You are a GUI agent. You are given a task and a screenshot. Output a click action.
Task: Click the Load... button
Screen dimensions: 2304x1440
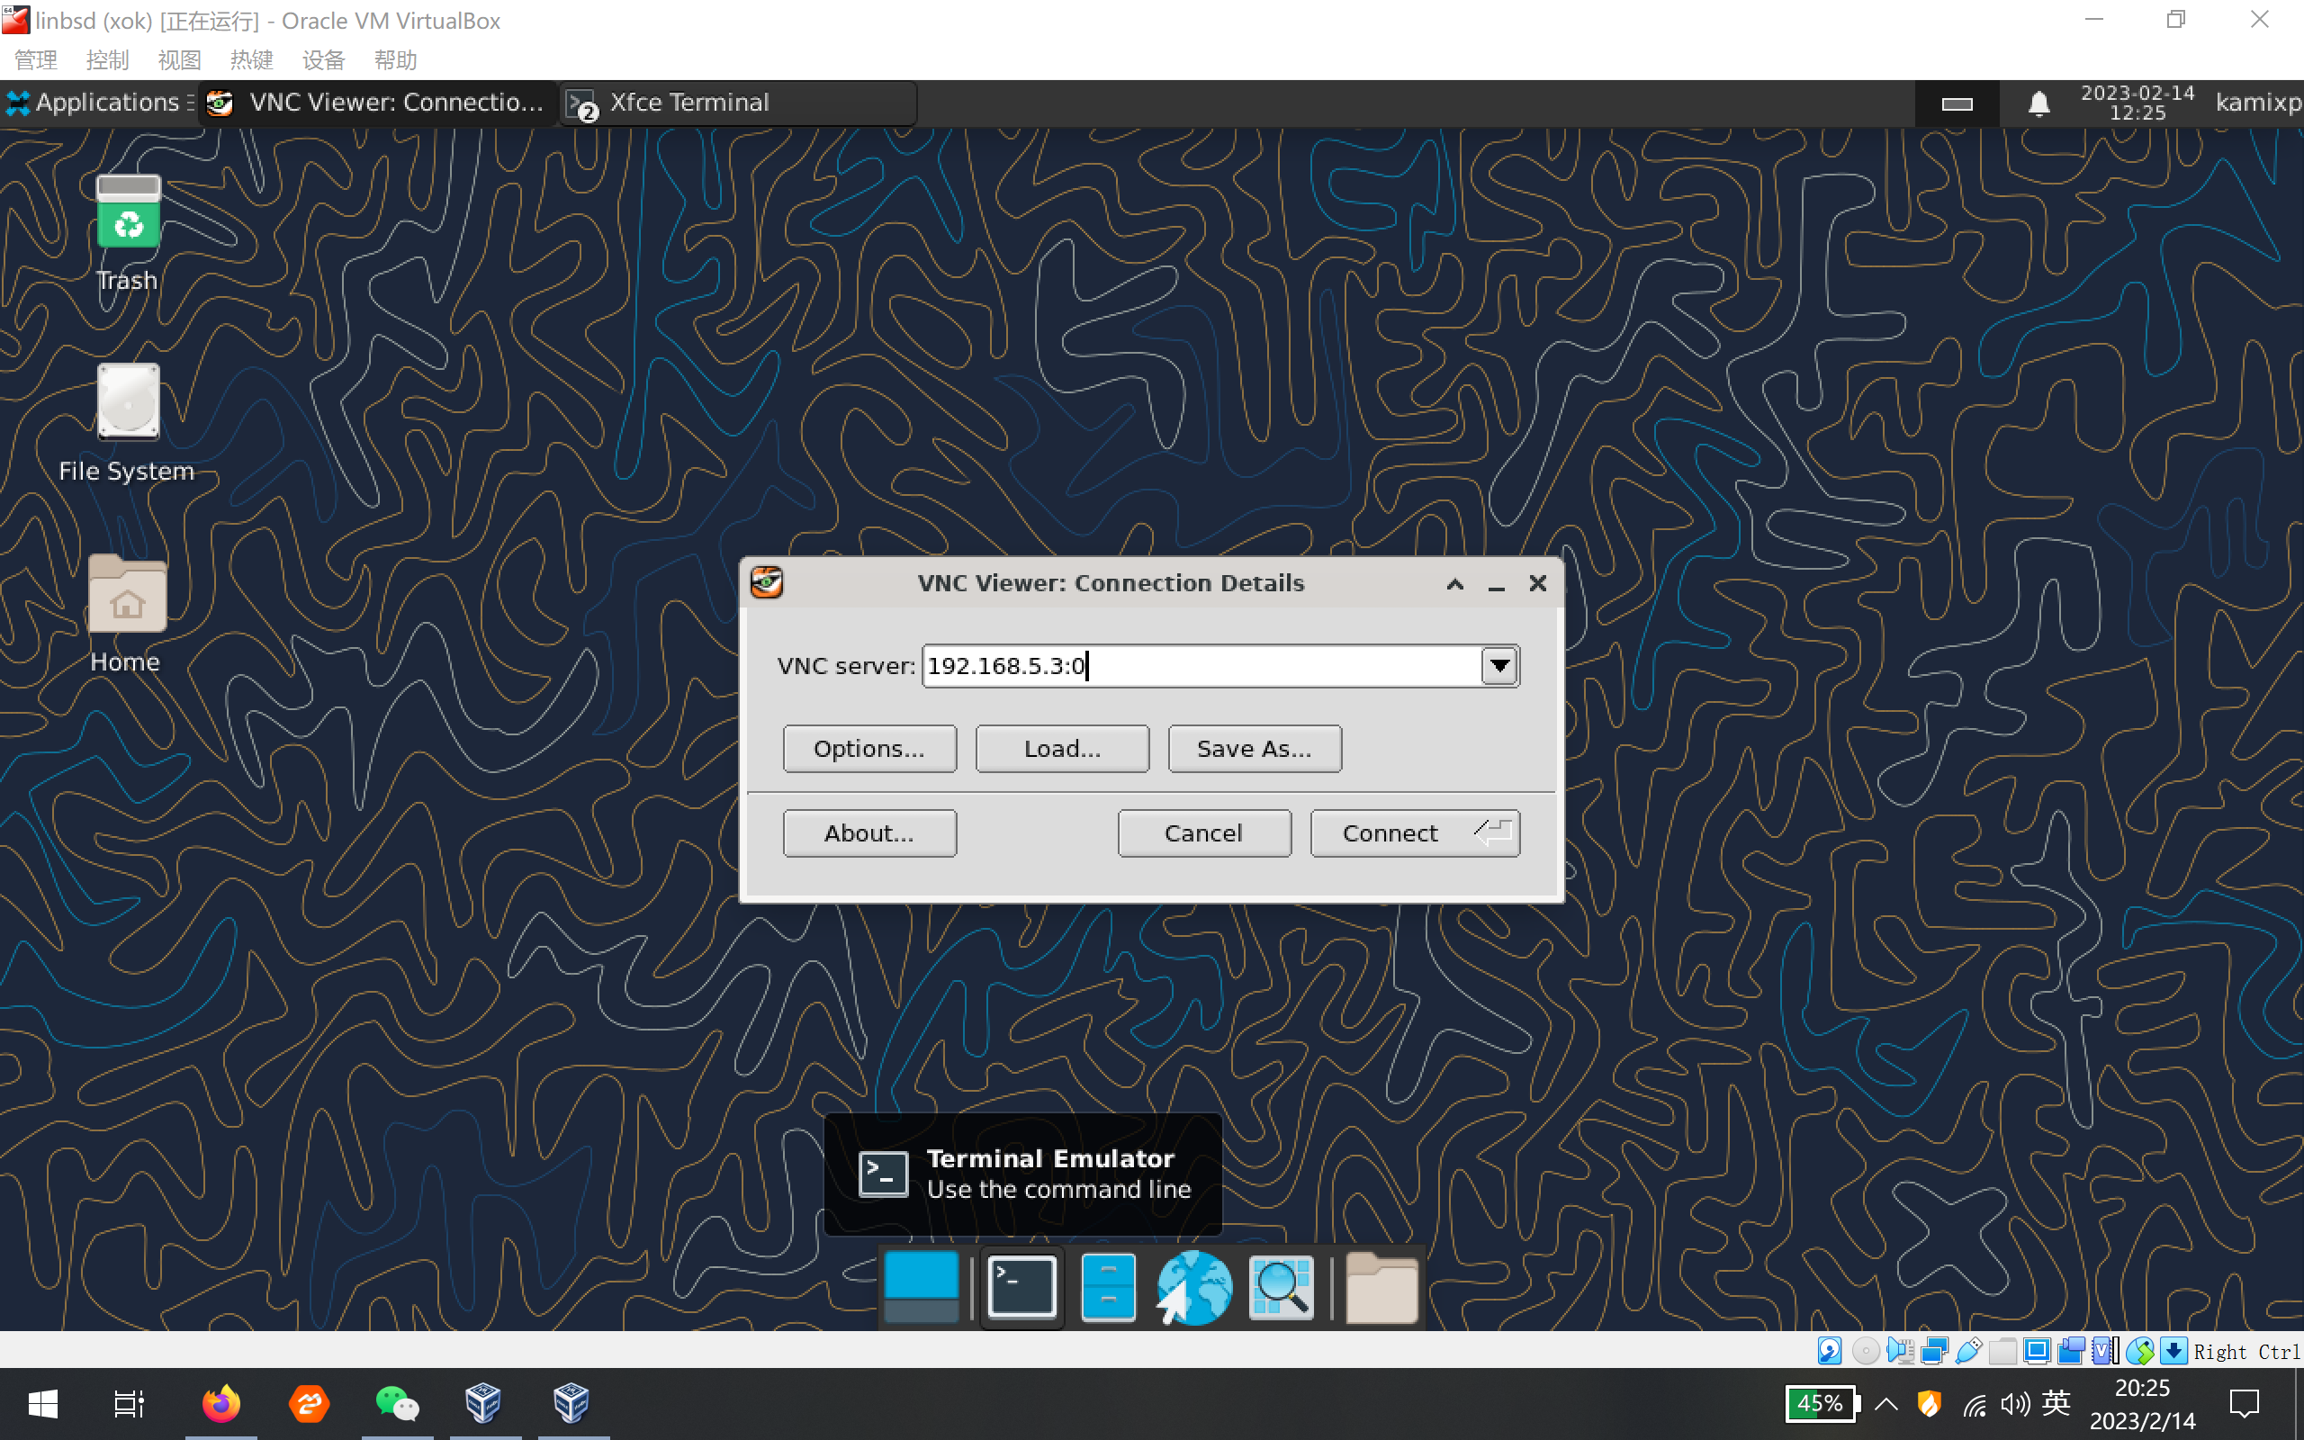click(x=1062, y=748)
